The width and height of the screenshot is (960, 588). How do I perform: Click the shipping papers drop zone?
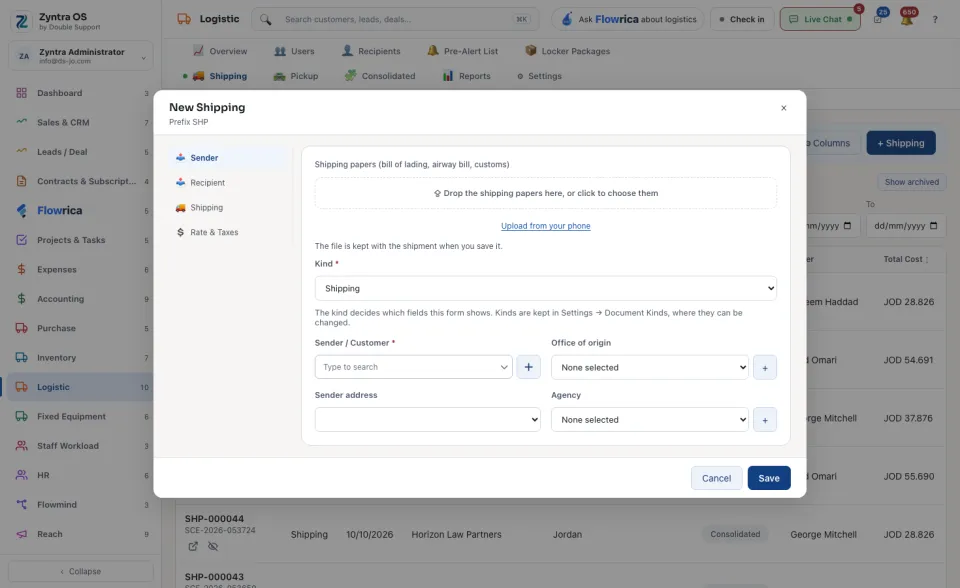point(546,193)
